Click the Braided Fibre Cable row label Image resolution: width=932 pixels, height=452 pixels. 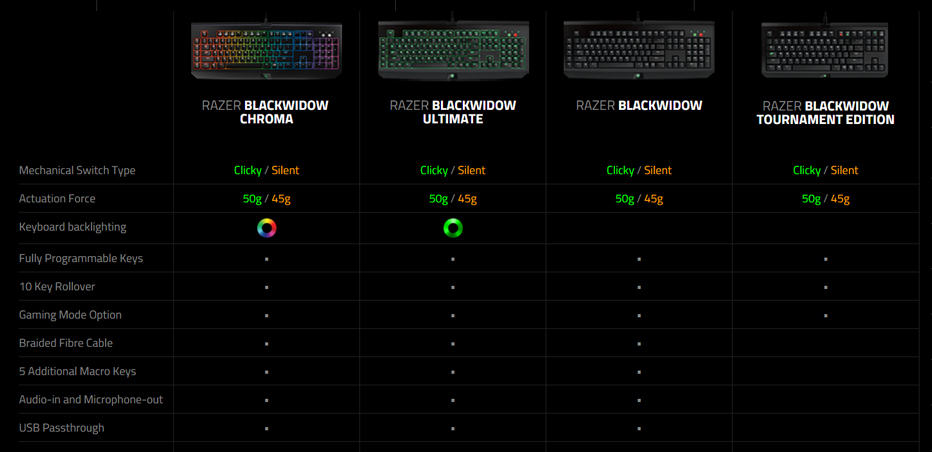66,343
